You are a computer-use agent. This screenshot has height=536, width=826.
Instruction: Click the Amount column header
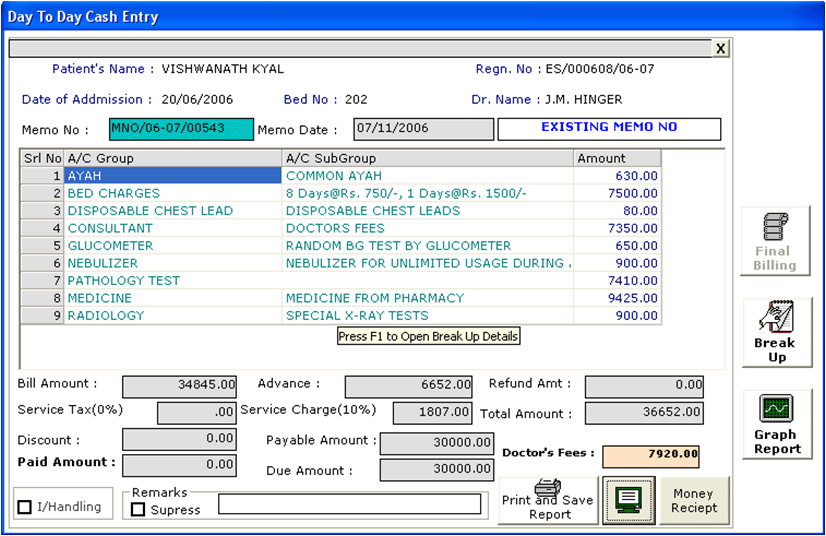[617, 158]
